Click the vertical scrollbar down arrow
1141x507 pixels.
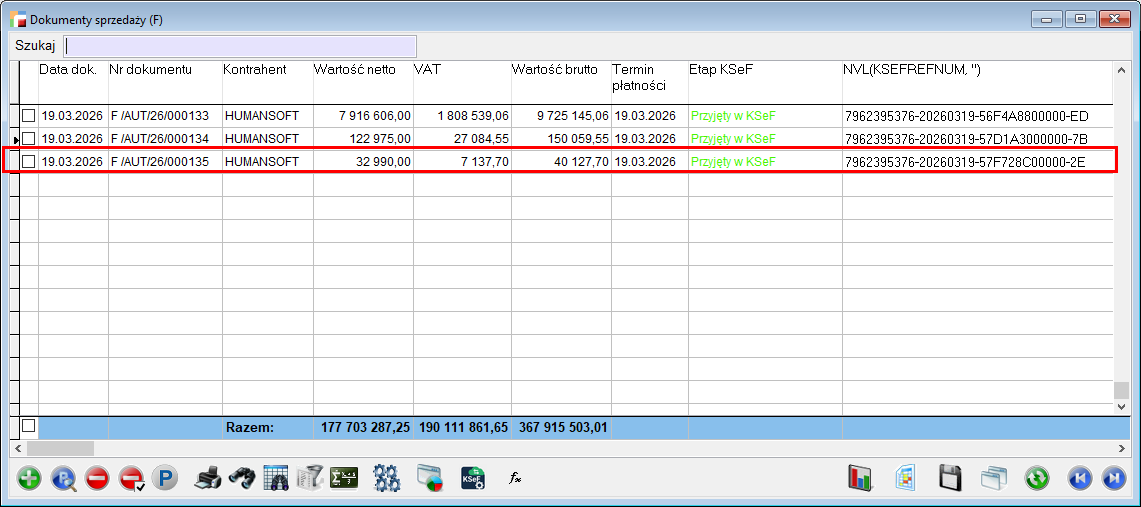(1122, 407)
